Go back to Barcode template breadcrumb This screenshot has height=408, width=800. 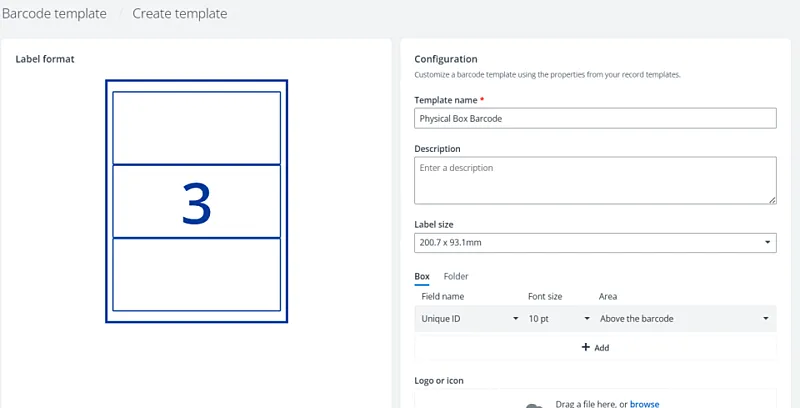pos(53,14)
